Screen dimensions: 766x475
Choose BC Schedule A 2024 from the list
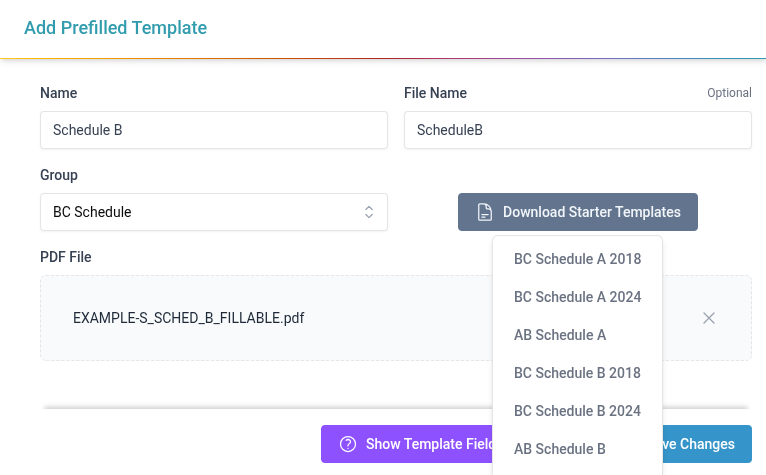pyautogui.click(x=577, y=297)
